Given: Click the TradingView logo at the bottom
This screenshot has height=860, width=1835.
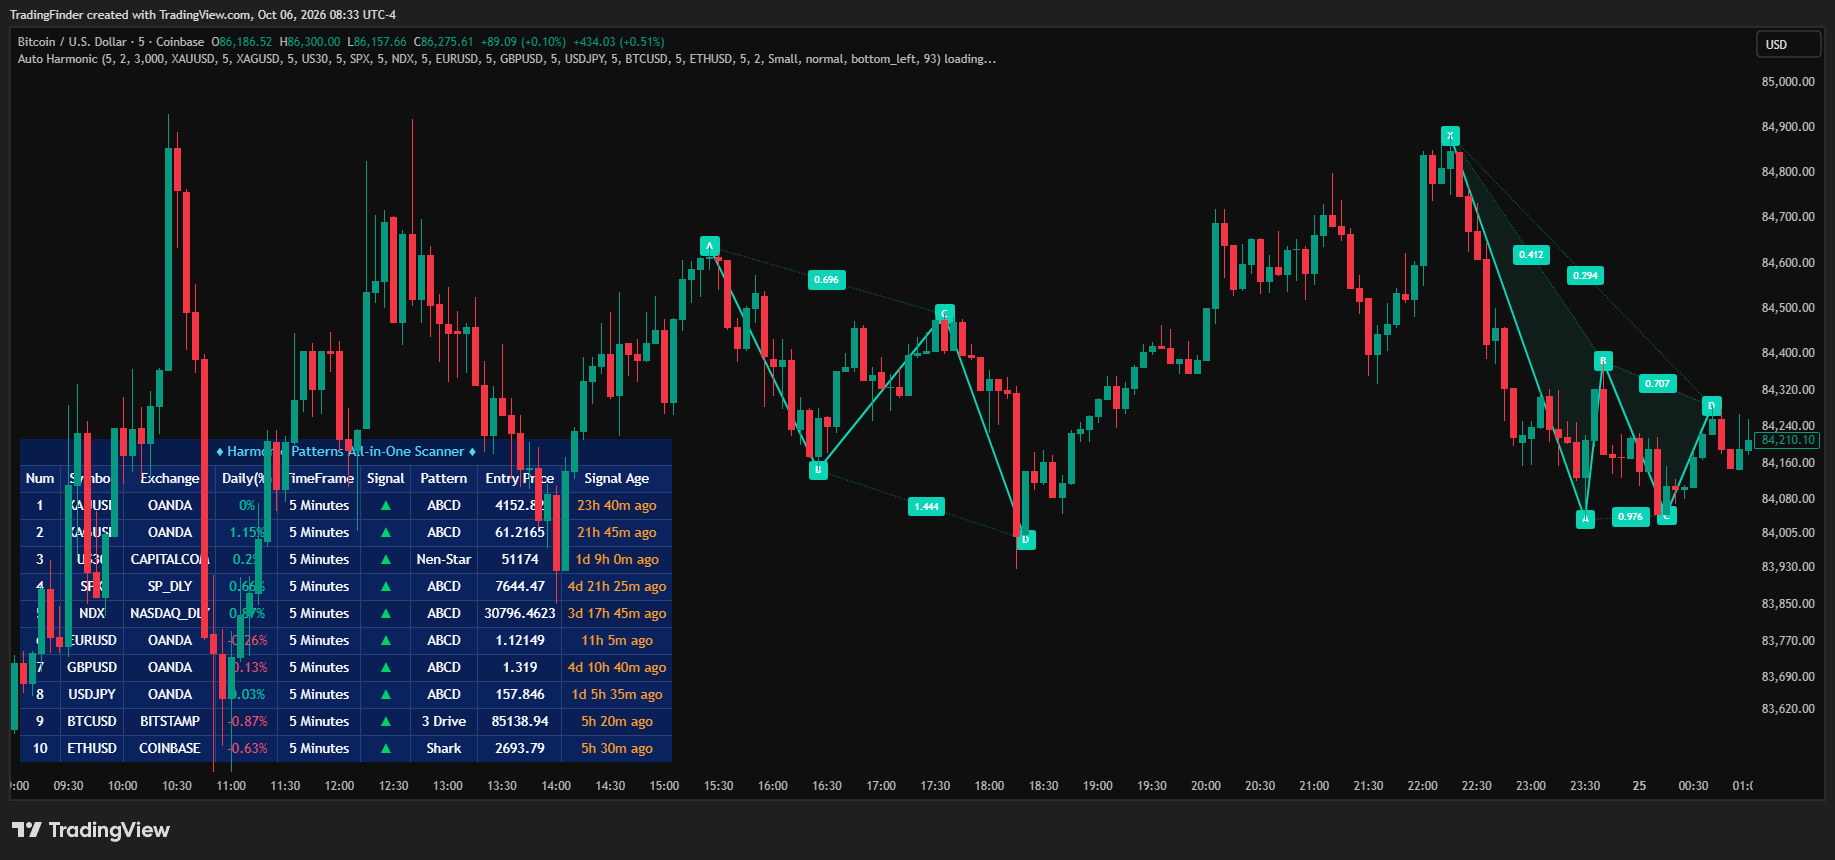Looking at the screenshot, I should [91, 830].
